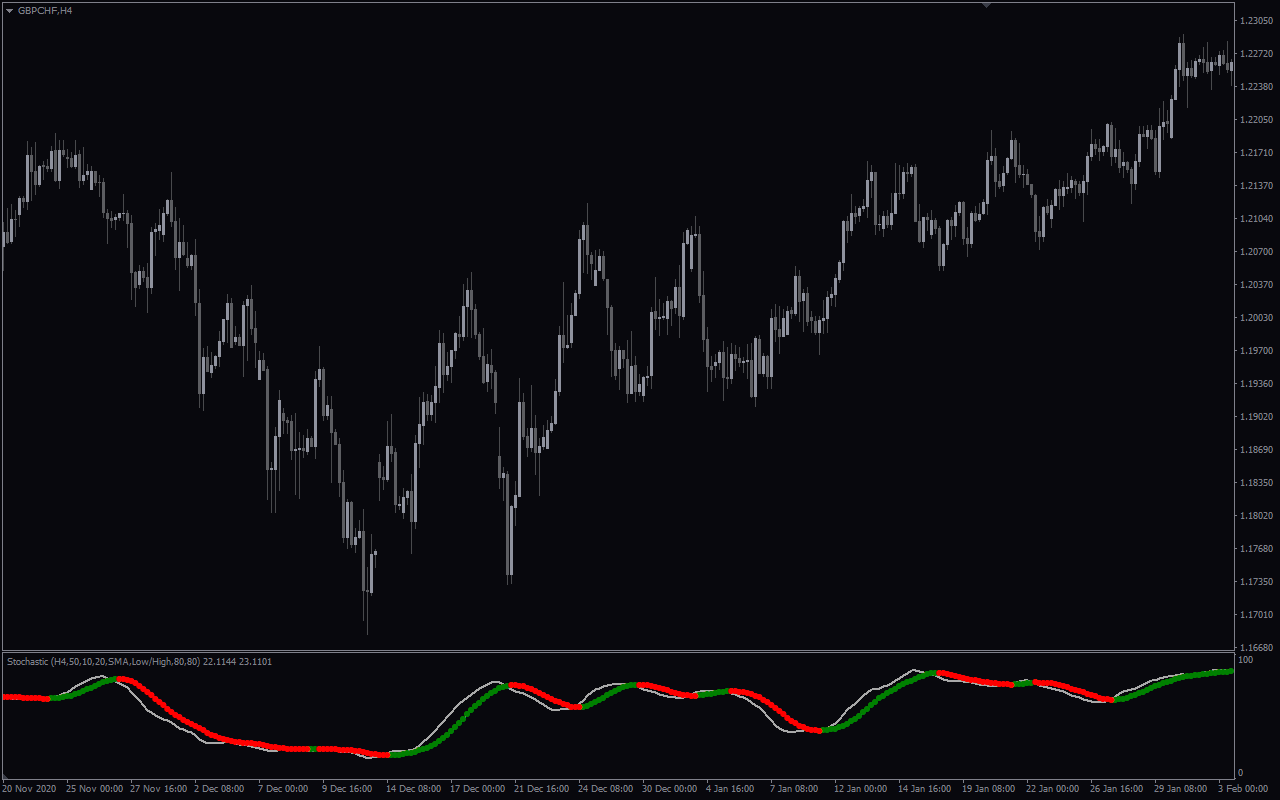Viewport: 1280px width, 800px height.
Task: Click the 2 Dec 08:00 time label
Action: click(219, 789)
